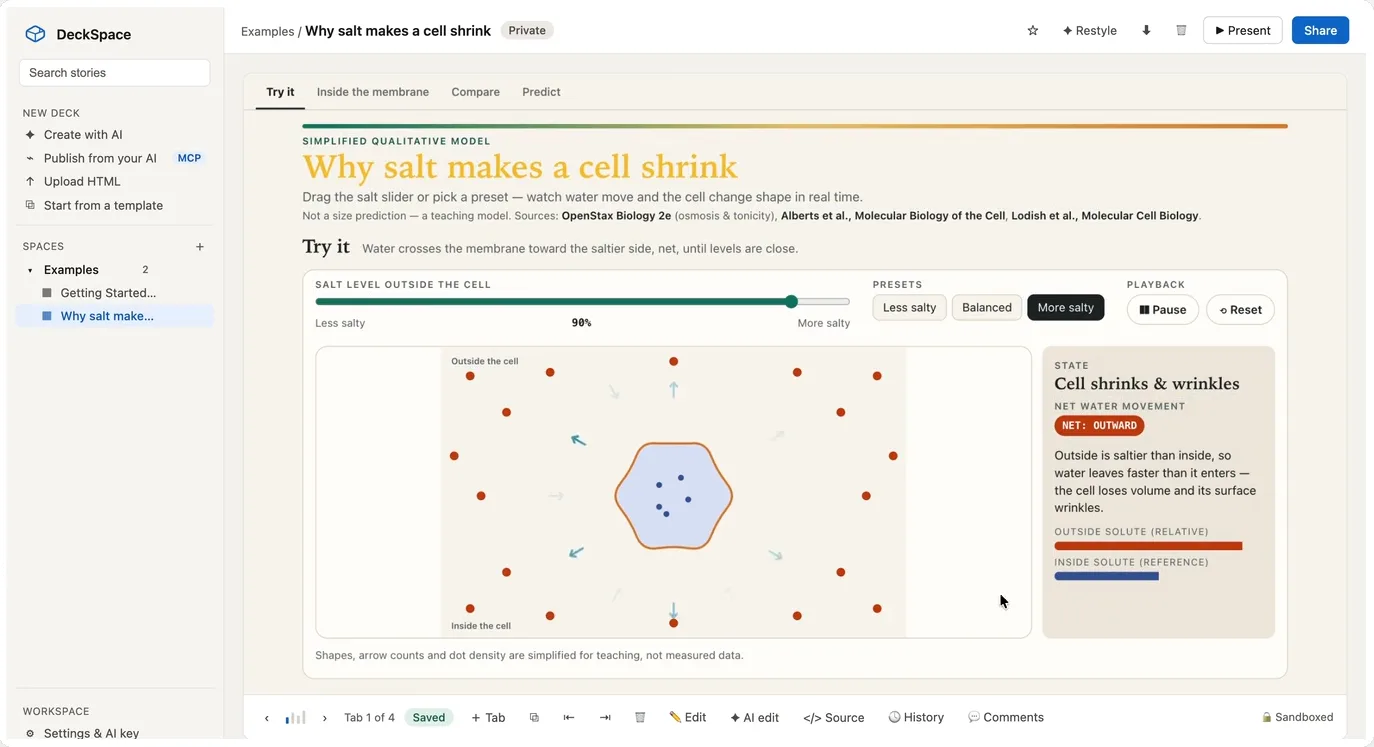1374x747 pixels.
Task: Move tab right with arrow-to-bar icon
Action: coord(605,718)
